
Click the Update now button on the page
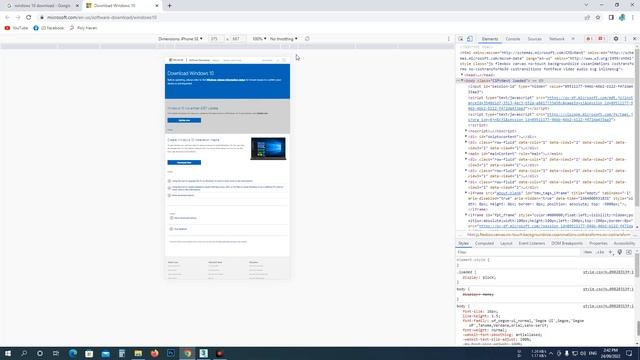point(184,120)
